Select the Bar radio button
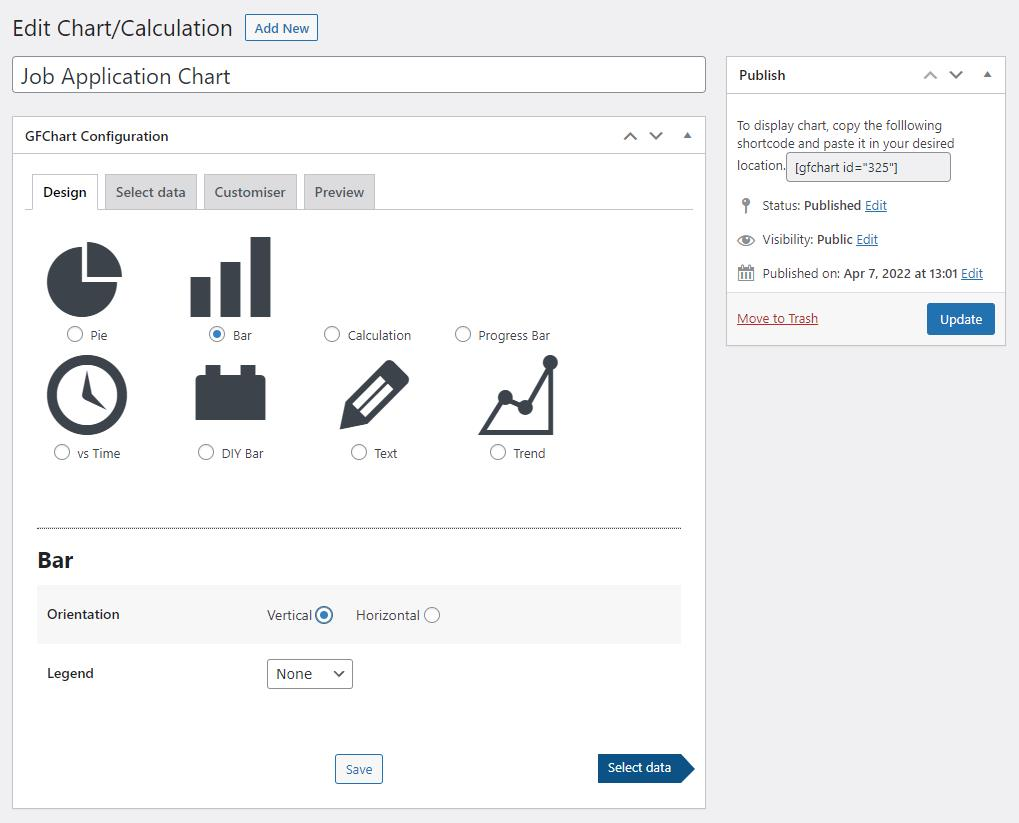 [x=217, y=334]
